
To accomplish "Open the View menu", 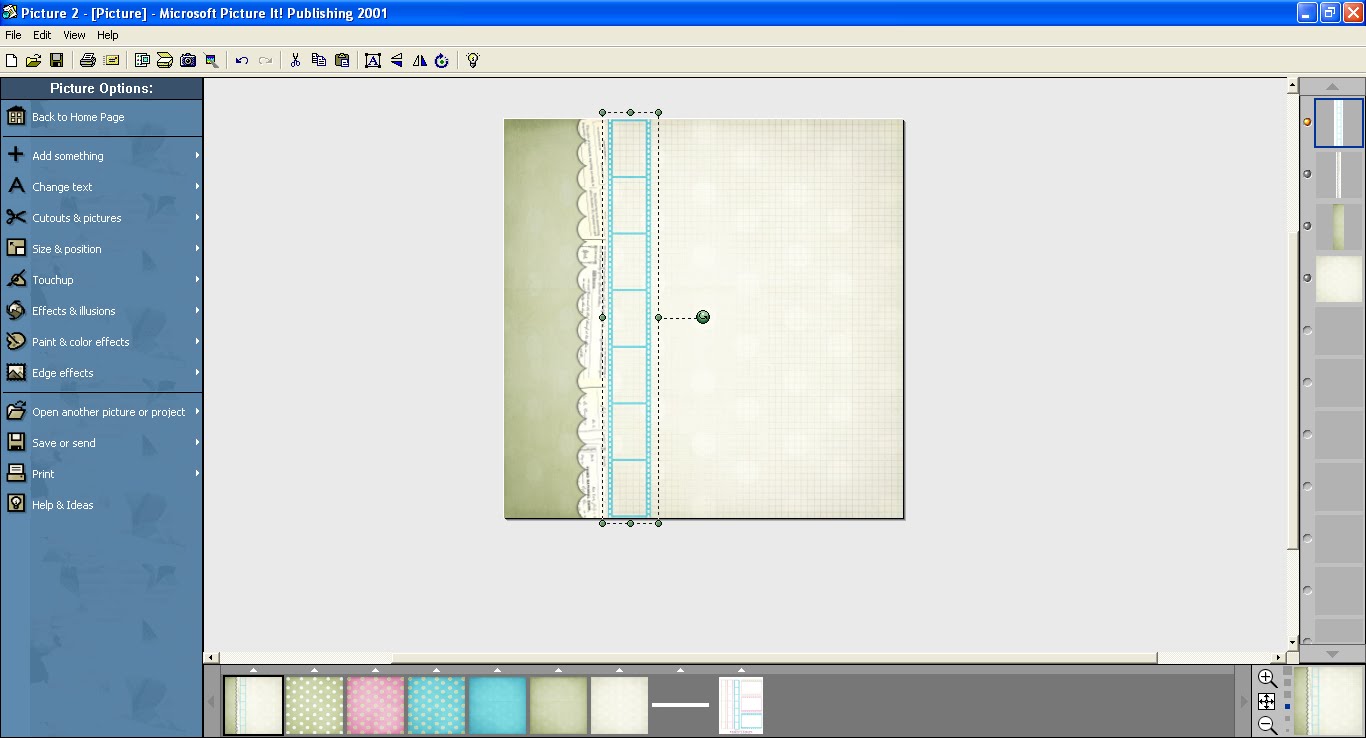I will tap(74, 35).
